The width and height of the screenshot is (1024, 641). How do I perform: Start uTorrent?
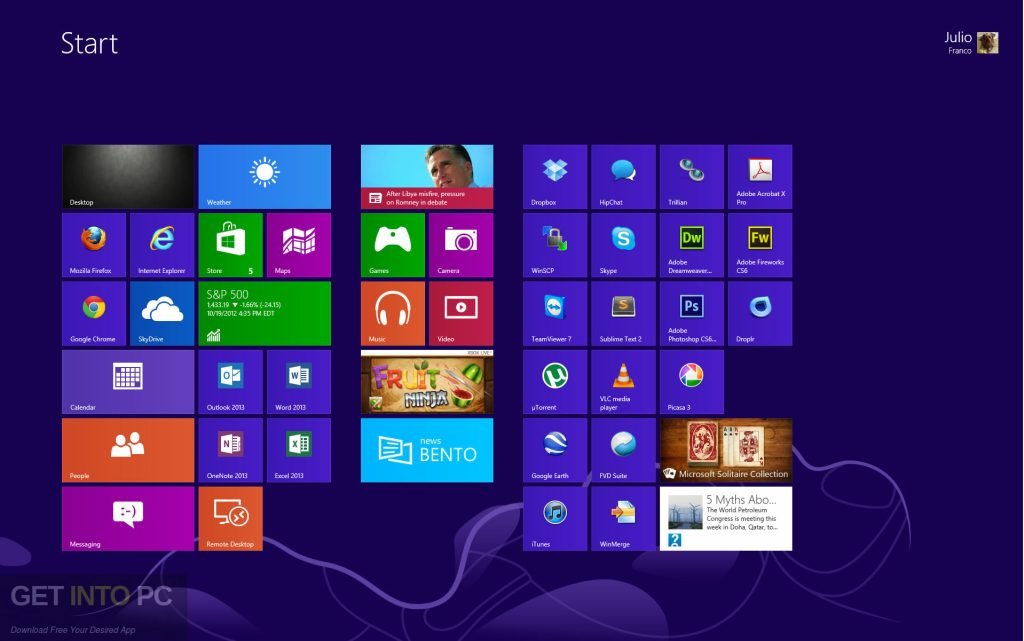554,381
